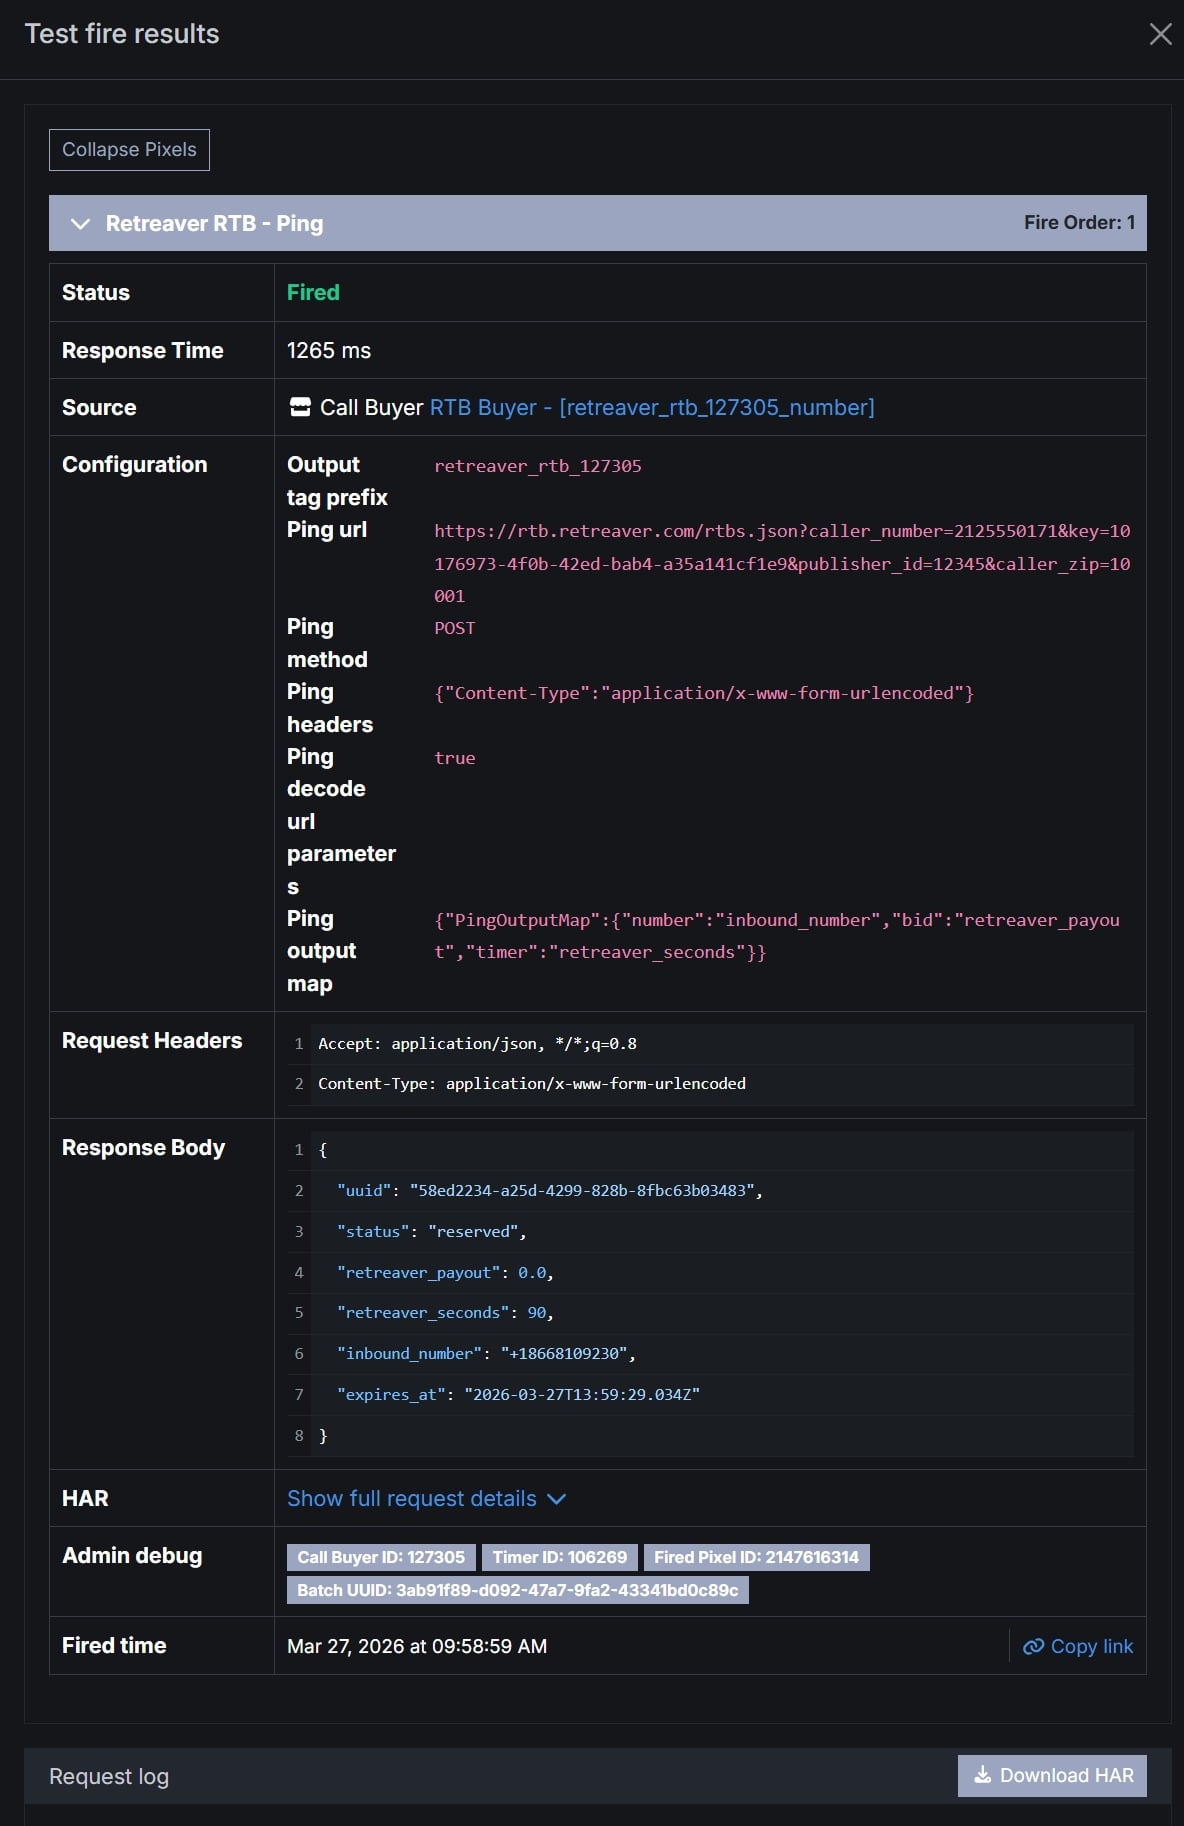Click the Test fire results title

(x=122, y=34)
